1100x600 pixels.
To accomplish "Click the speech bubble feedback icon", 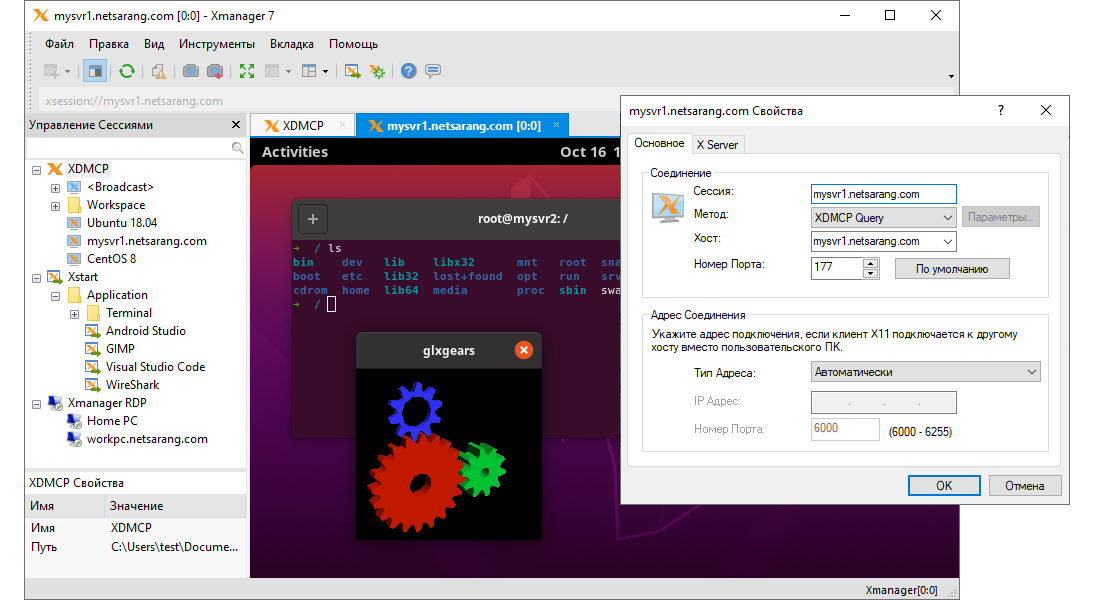I will pyautogui.click(x=434, y=71).
